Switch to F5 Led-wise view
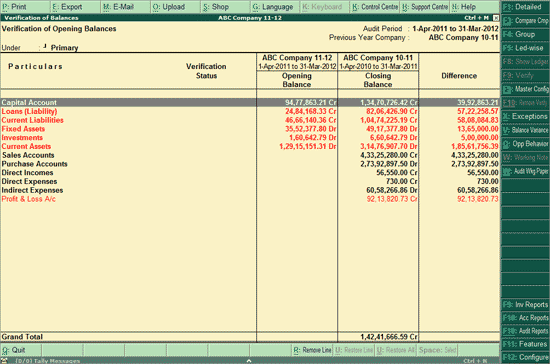Screen dimensions: 550x364 tap(525, 48)
